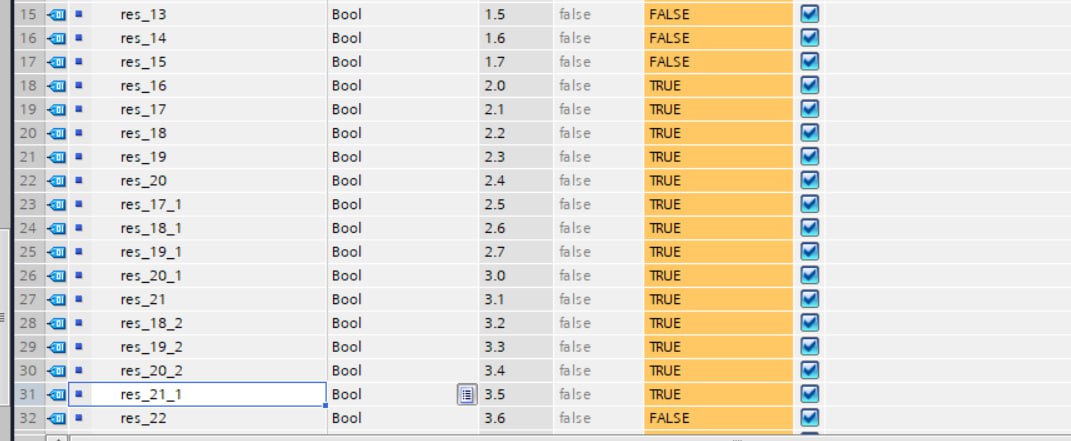Uncheck the checkbox for res_13
Screen dimensions: 1071x441
click(809, 14)
